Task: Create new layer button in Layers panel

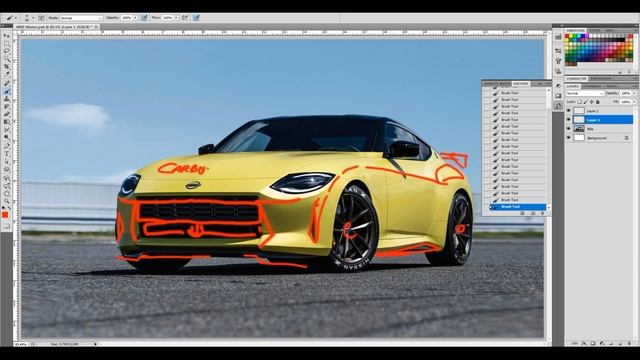Action: (x=620, y=344)
